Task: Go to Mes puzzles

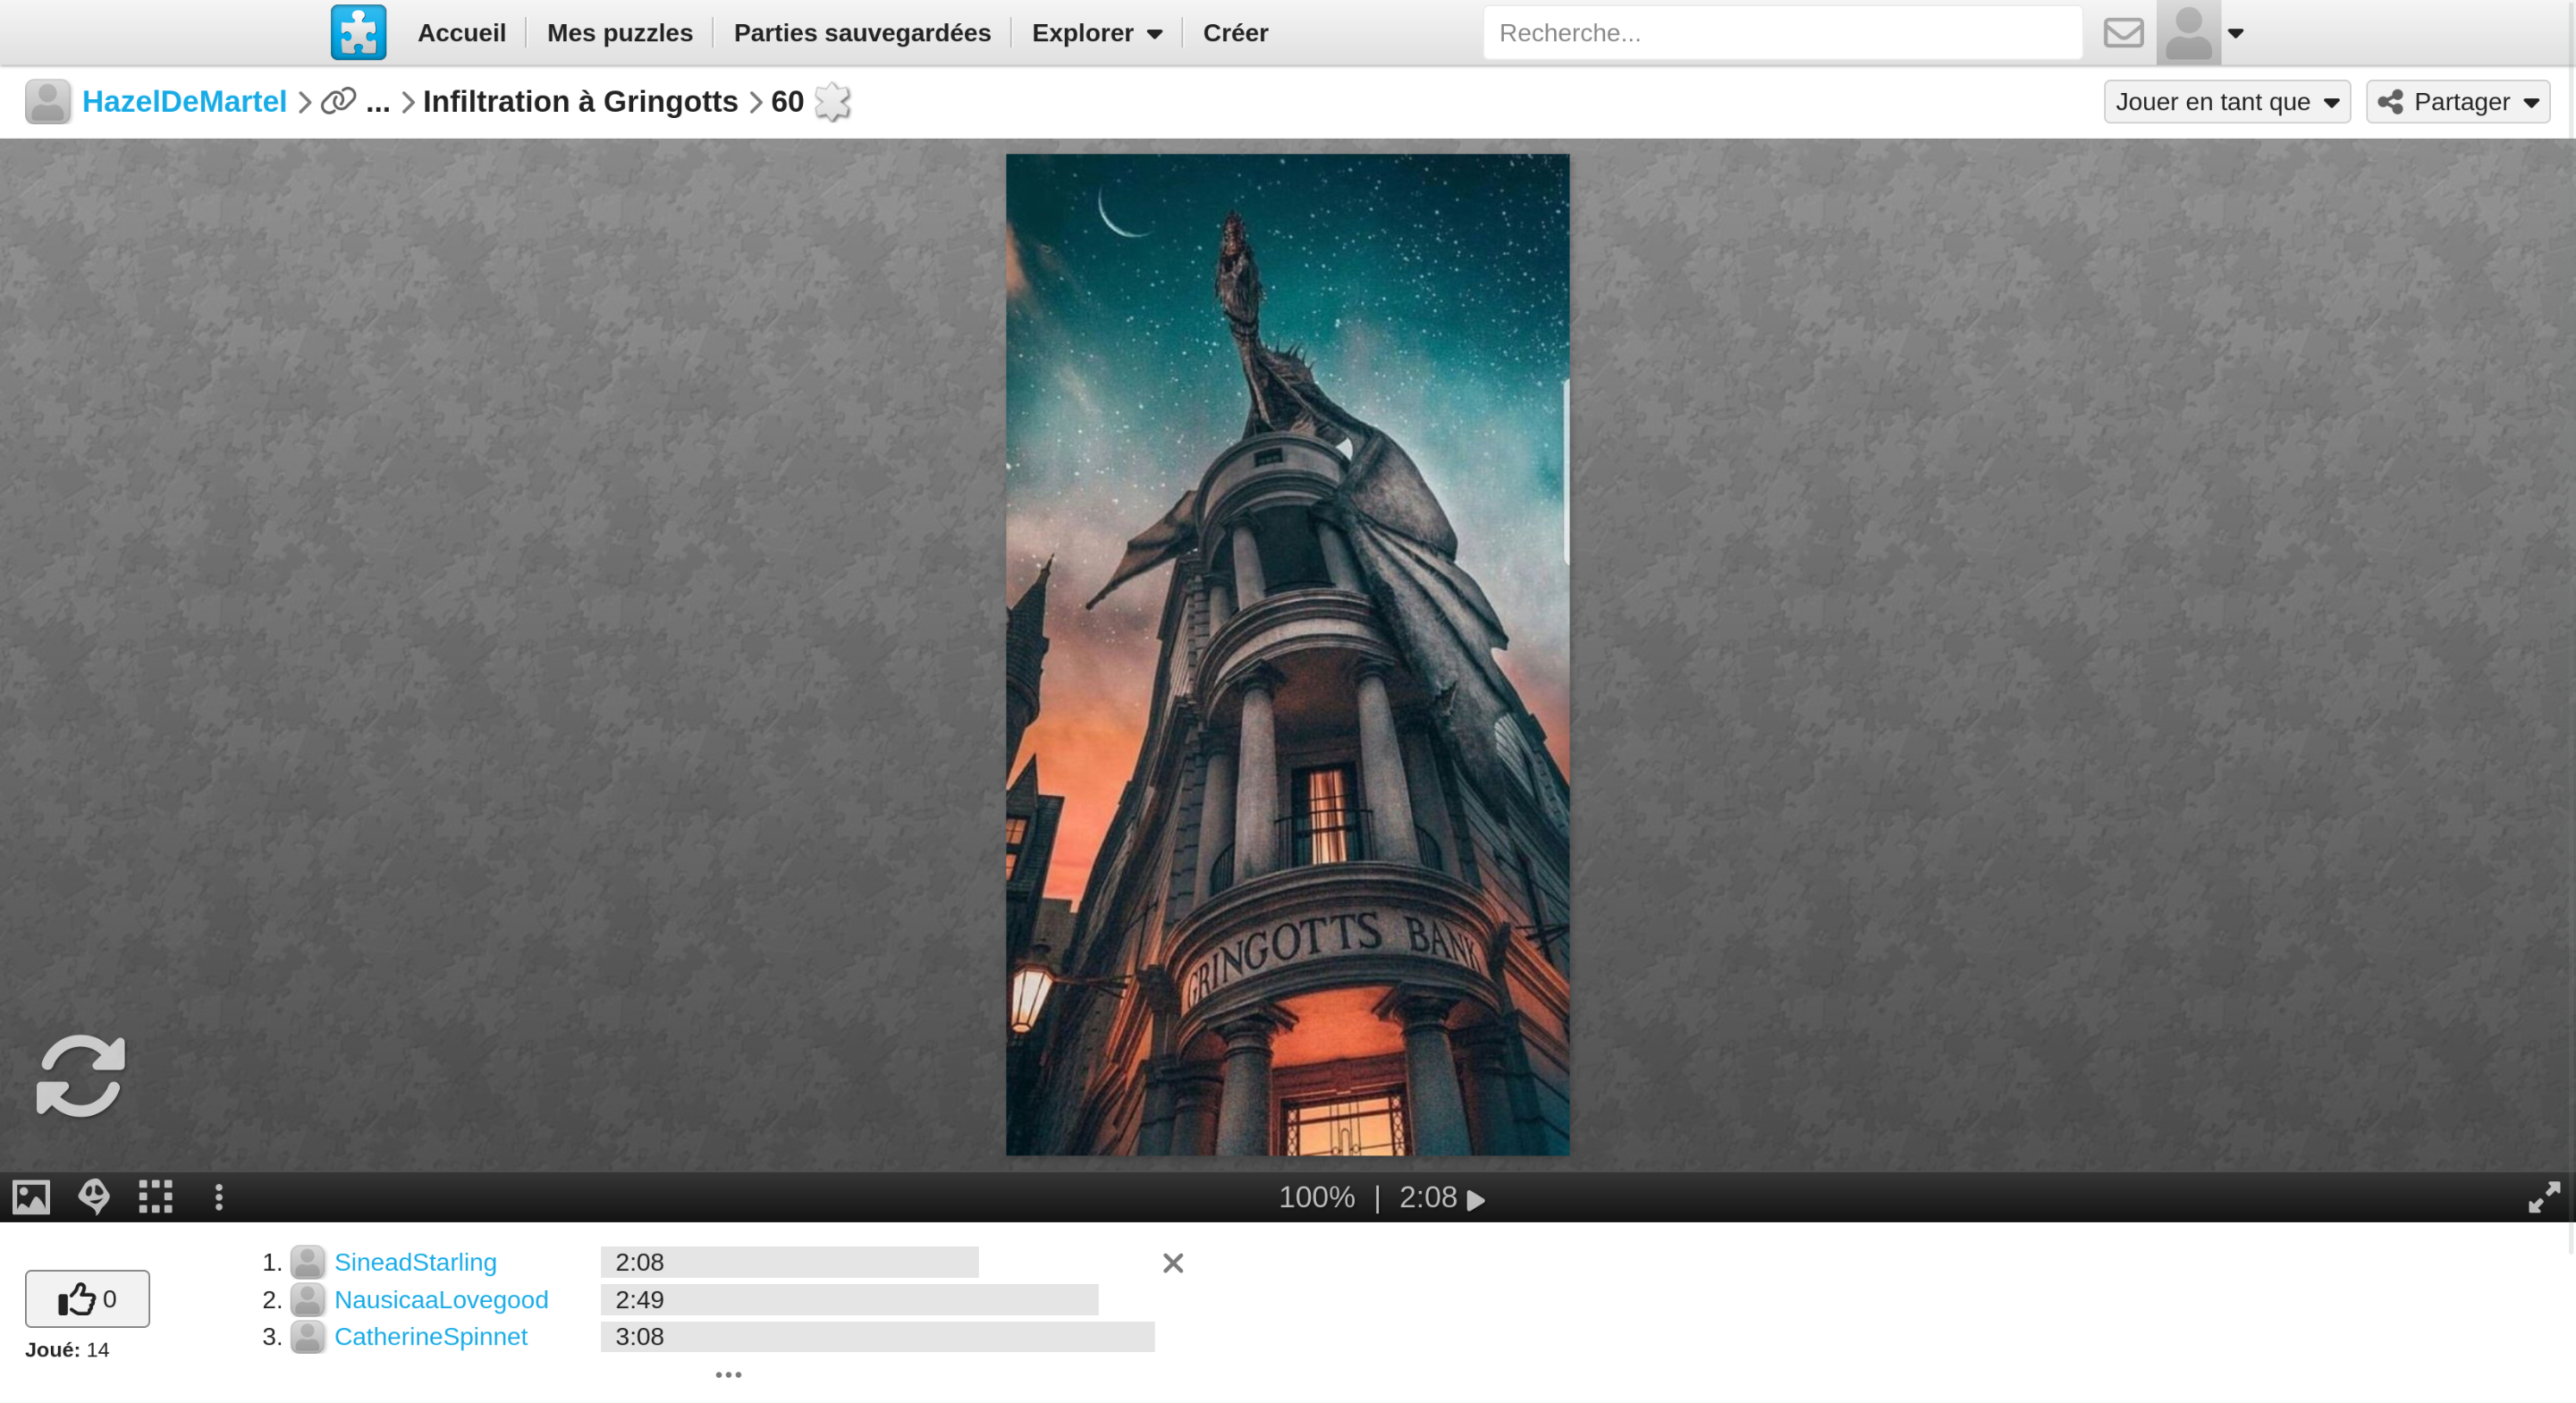Action: (x=619, y=33)
